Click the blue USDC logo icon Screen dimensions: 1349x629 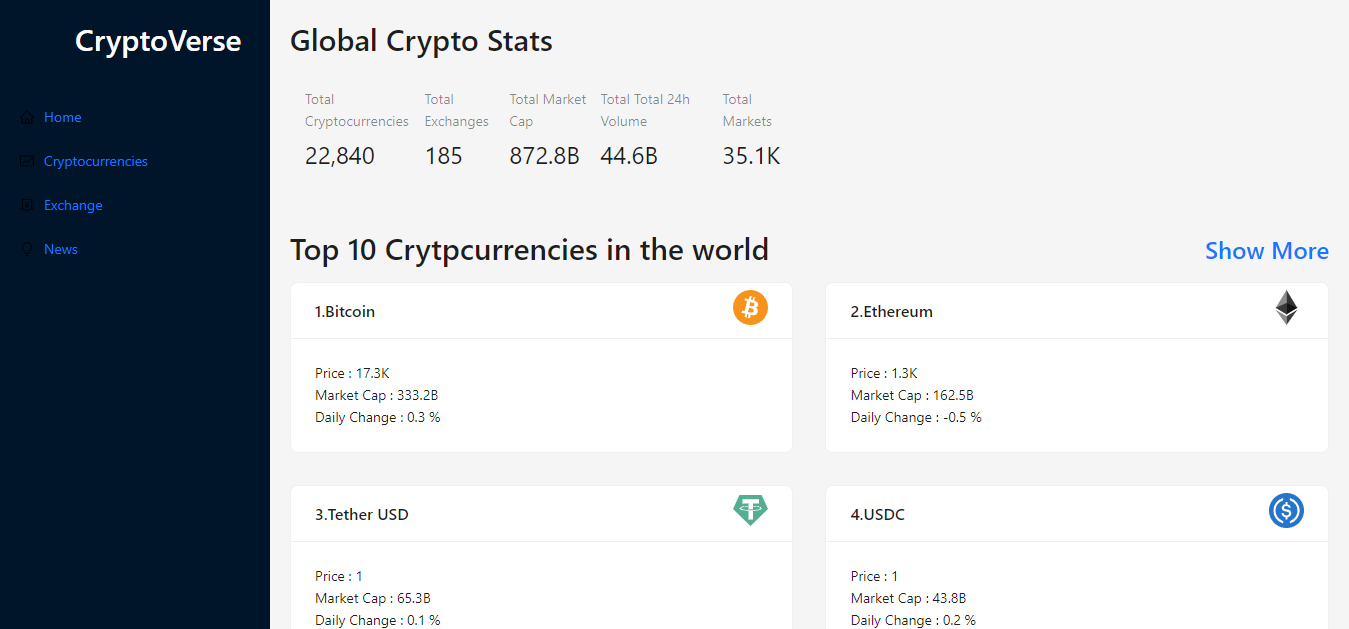point(1286,511)
